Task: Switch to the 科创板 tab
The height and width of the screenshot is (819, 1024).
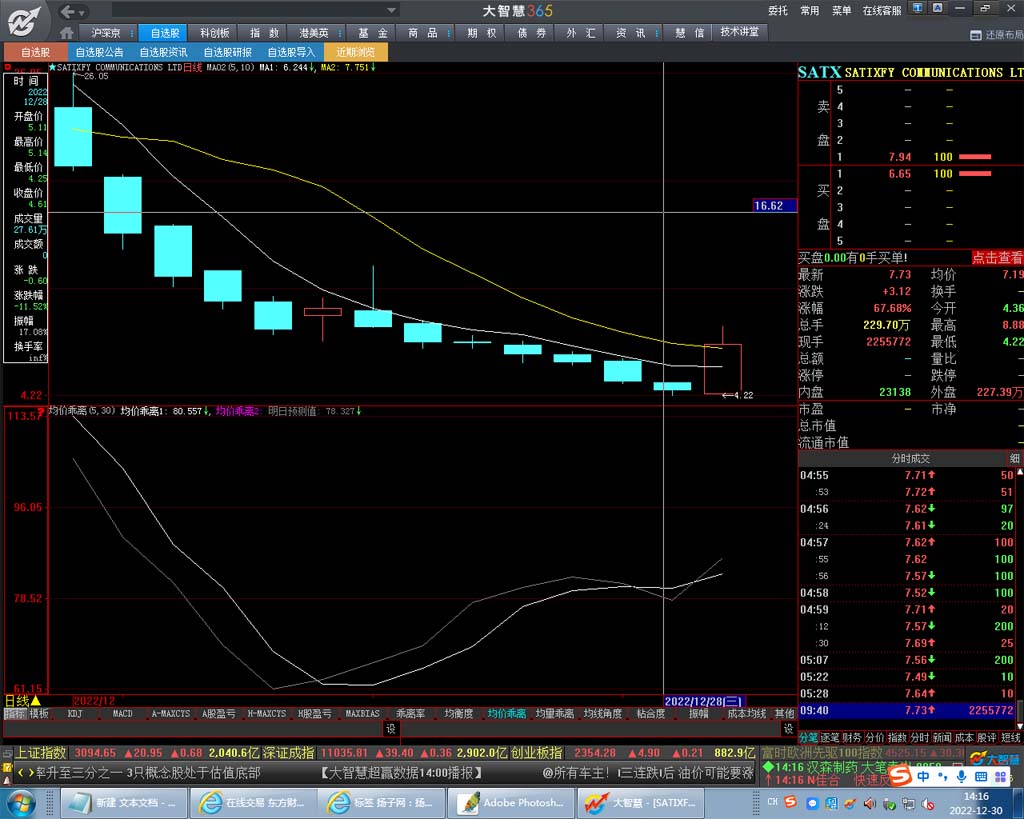Action: coord(214,33)
